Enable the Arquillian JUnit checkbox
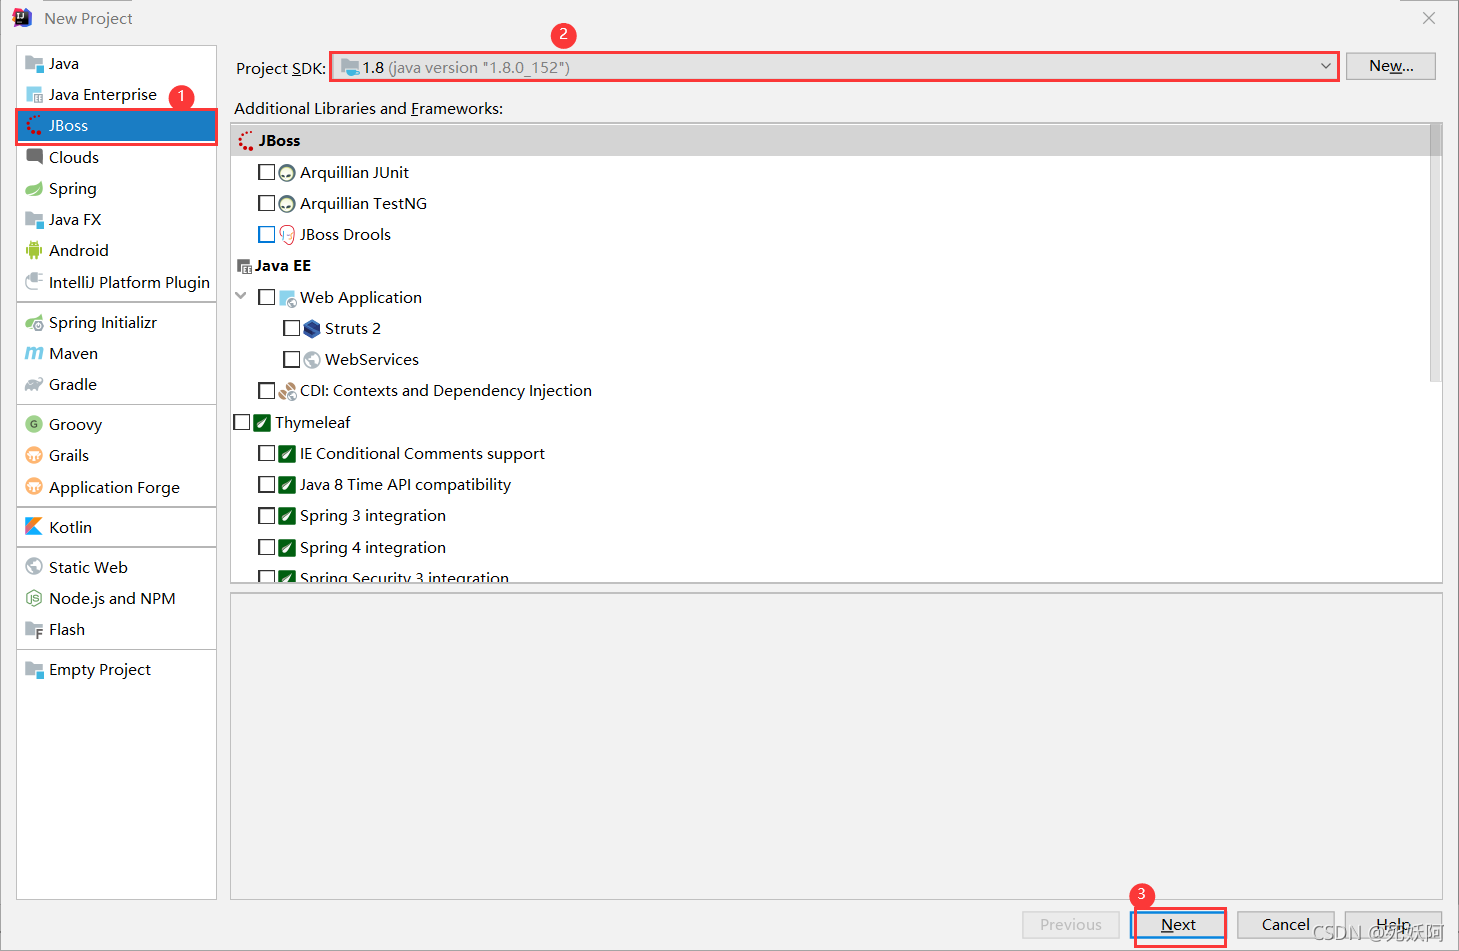The height and width of the screenshot is (951, 1459). (266, 172)
